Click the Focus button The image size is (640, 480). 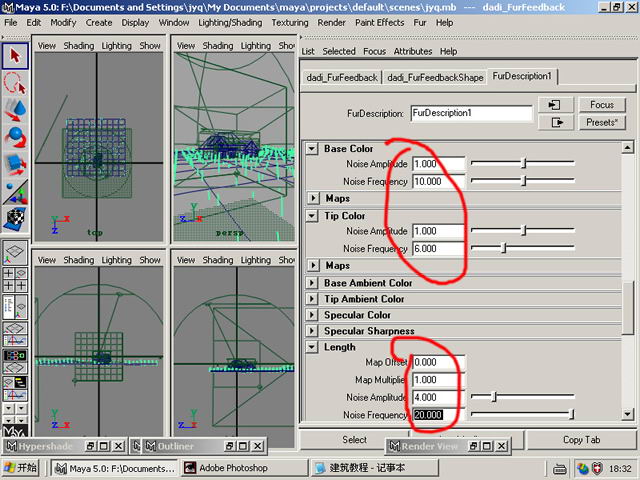602,105
